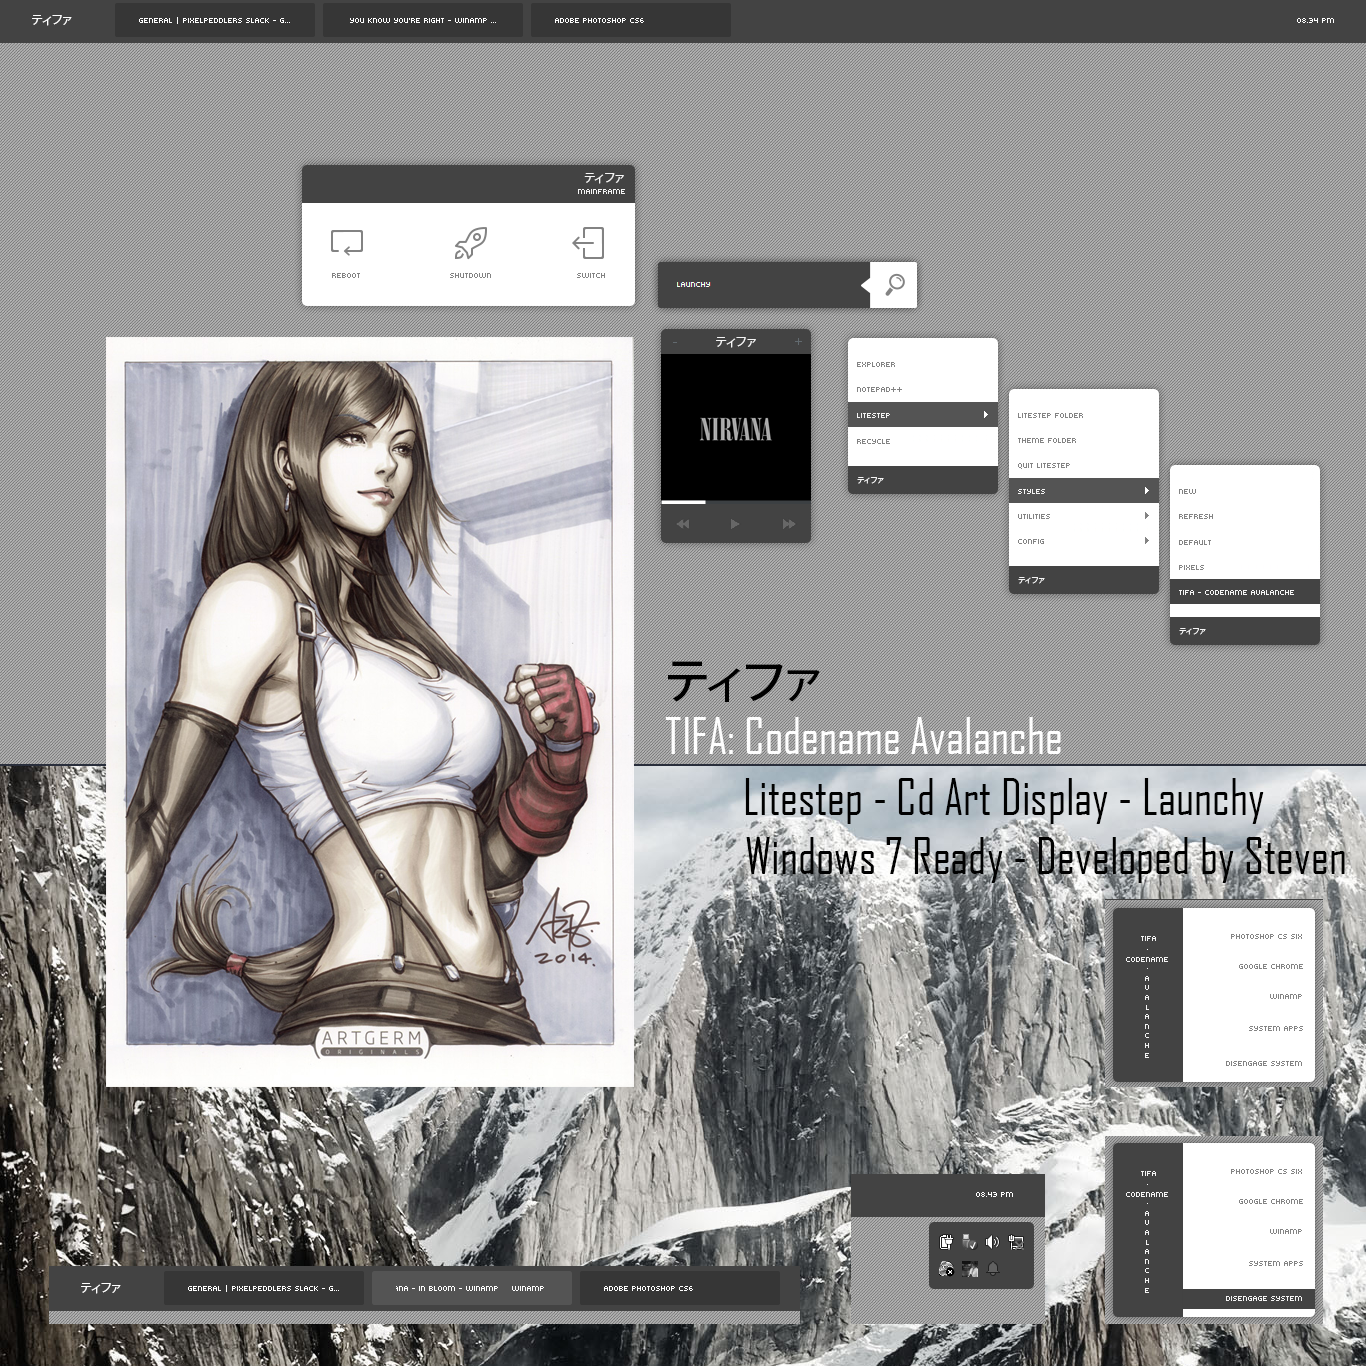Click the play button in CD Art Display
The image size is (1366, 1366).
coord(735,523)
